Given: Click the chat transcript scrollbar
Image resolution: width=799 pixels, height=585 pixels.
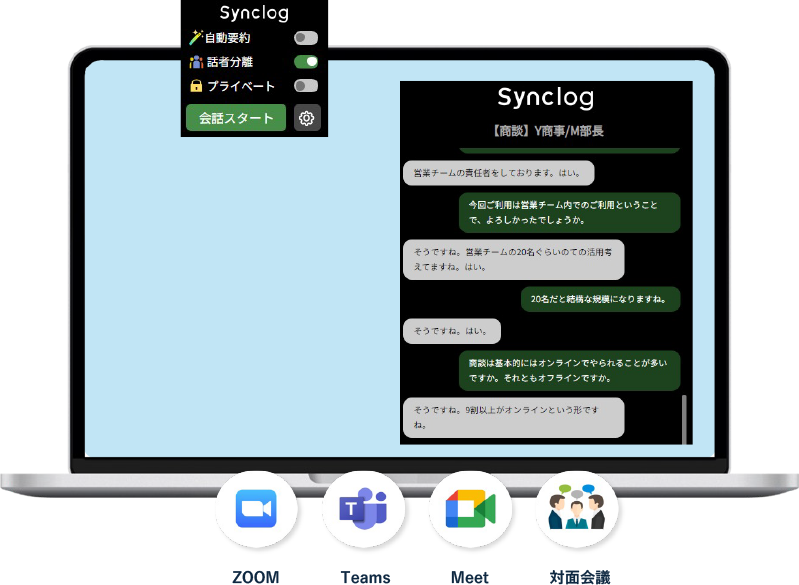Looking at the screenshot, I should 685,418.
